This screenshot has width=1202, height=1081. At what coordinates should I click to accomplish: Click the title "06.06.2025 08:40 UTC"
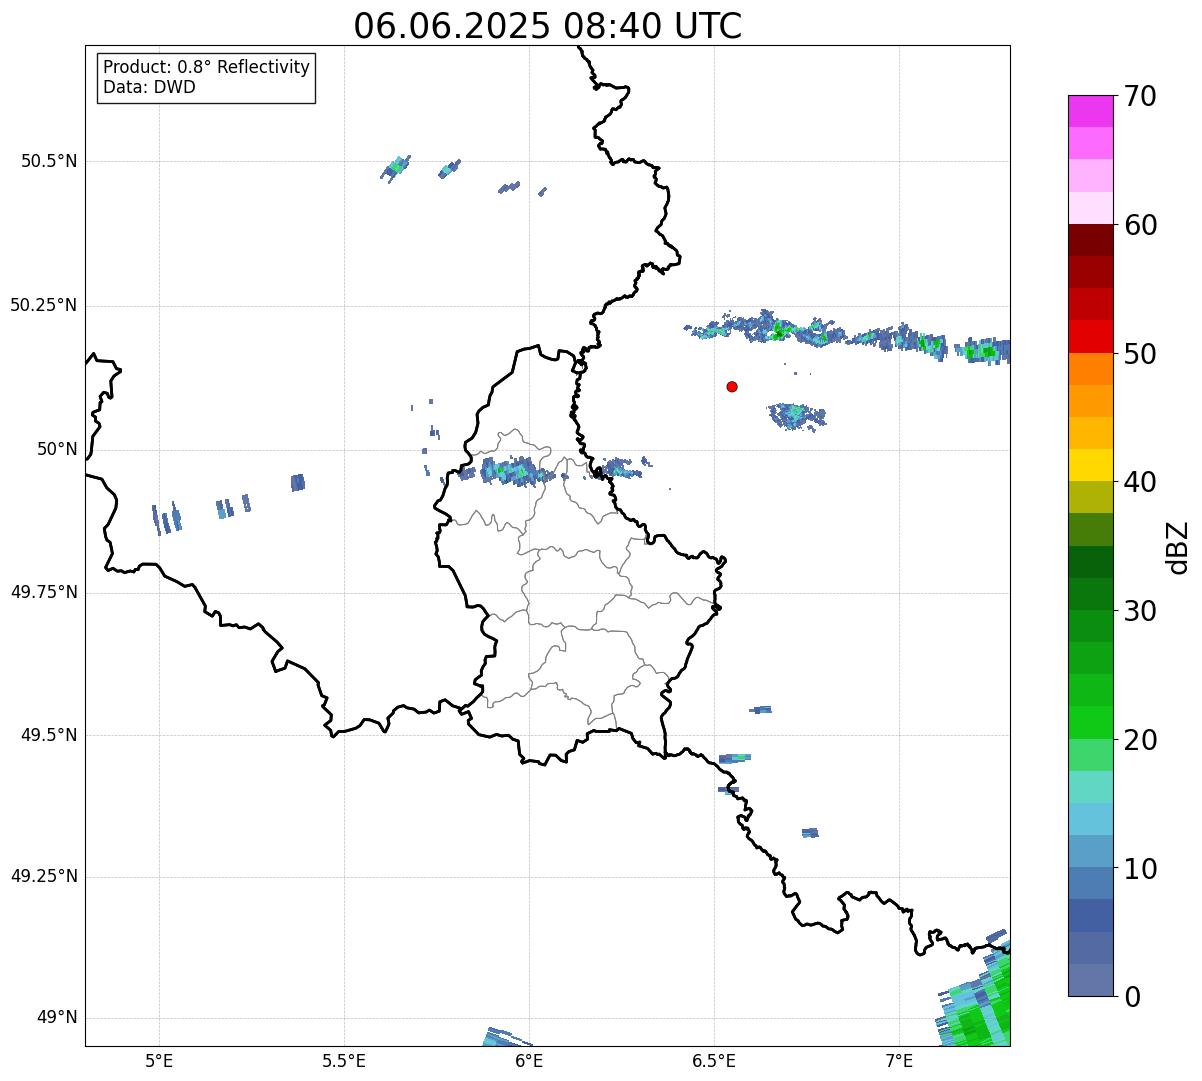548,25
